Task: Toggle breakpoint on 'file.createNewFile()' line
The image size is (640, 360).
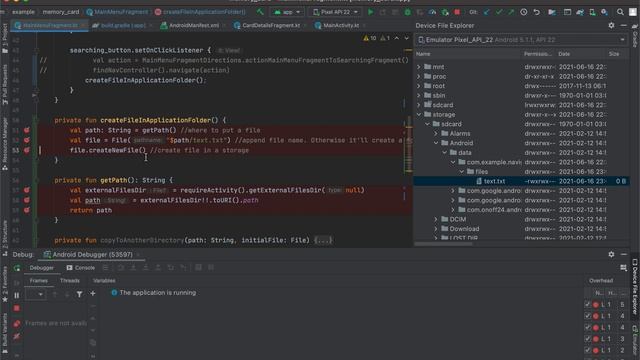Action: (x=27, y=150)
